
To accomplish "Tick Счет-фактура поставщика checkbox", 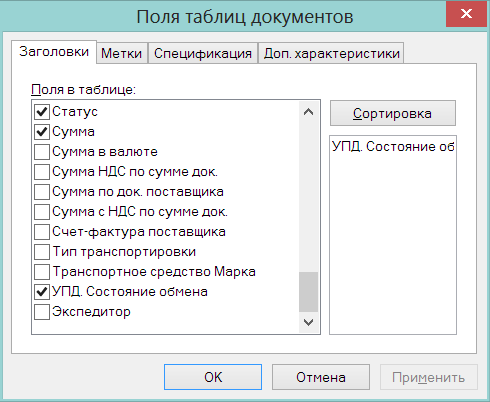I will click(x=42, y=232).
